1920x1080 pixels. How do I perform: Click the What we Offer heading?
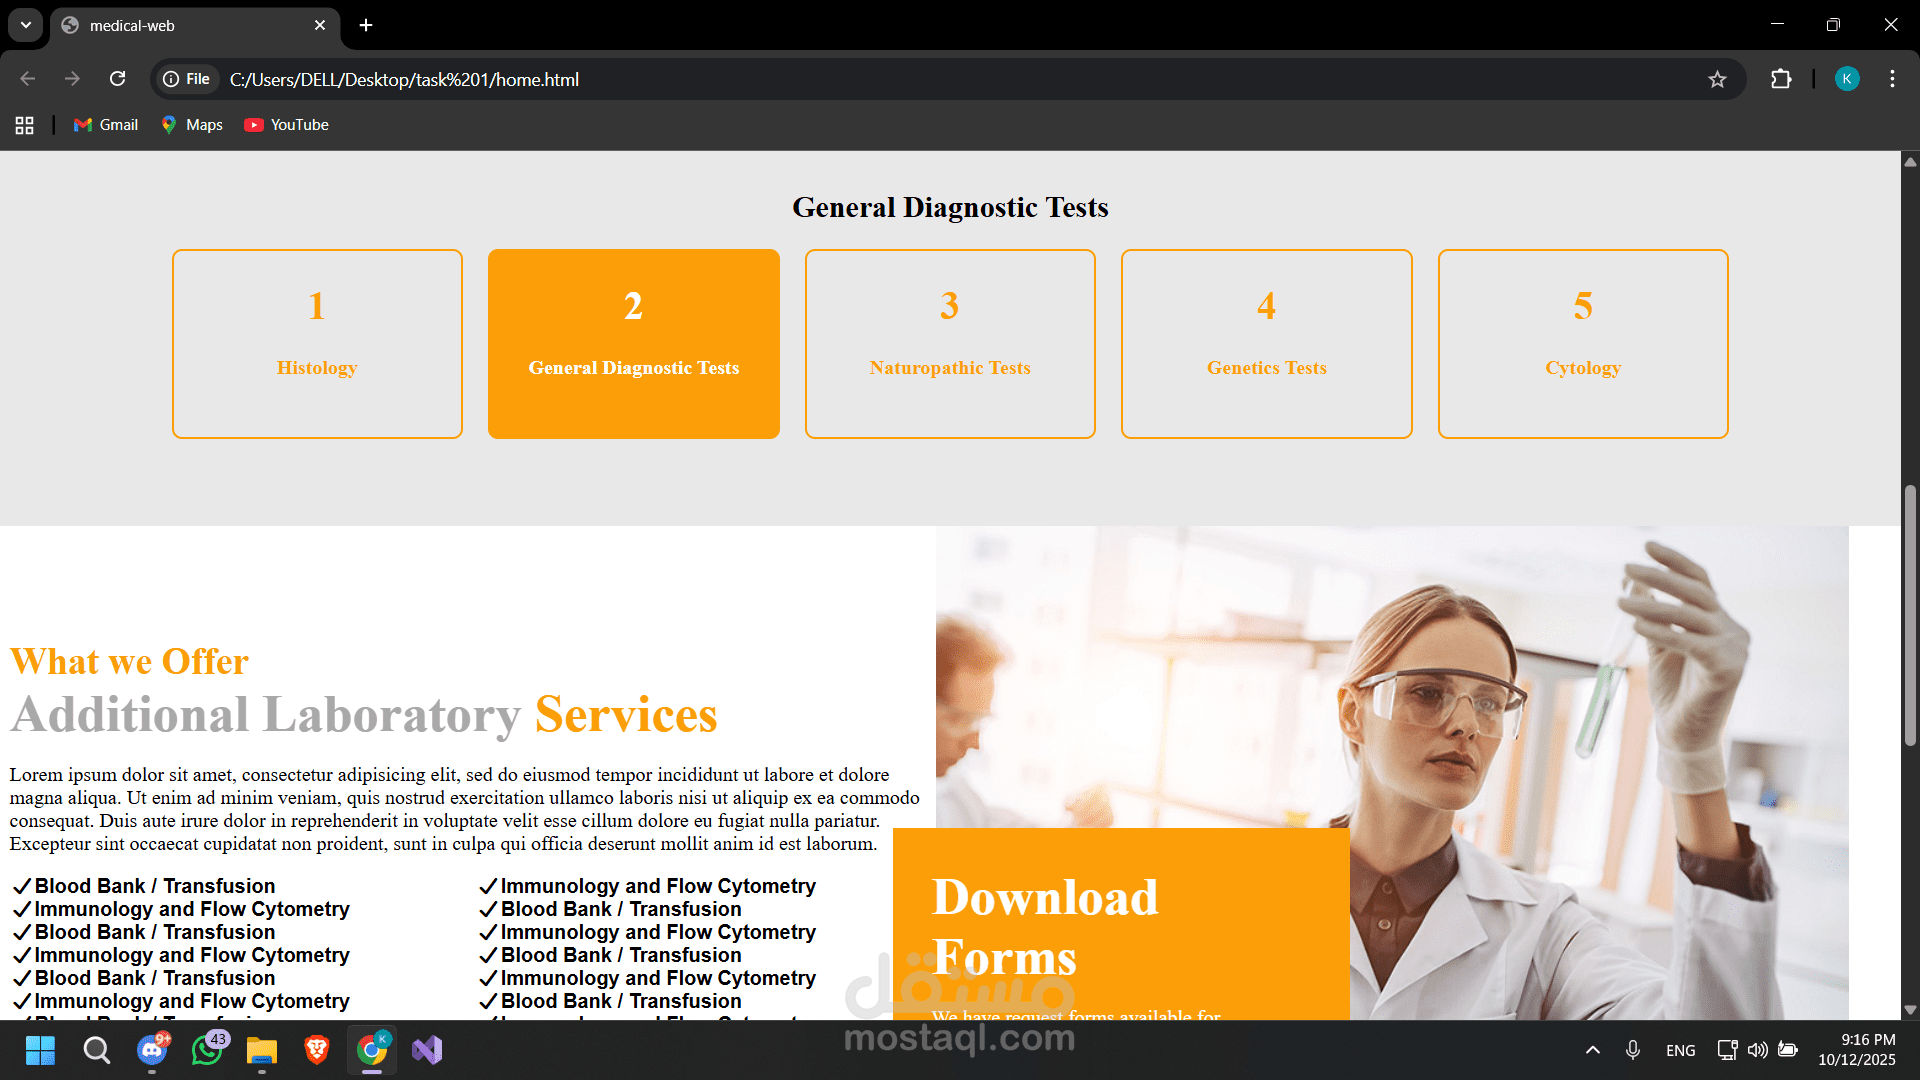(129, 662)
